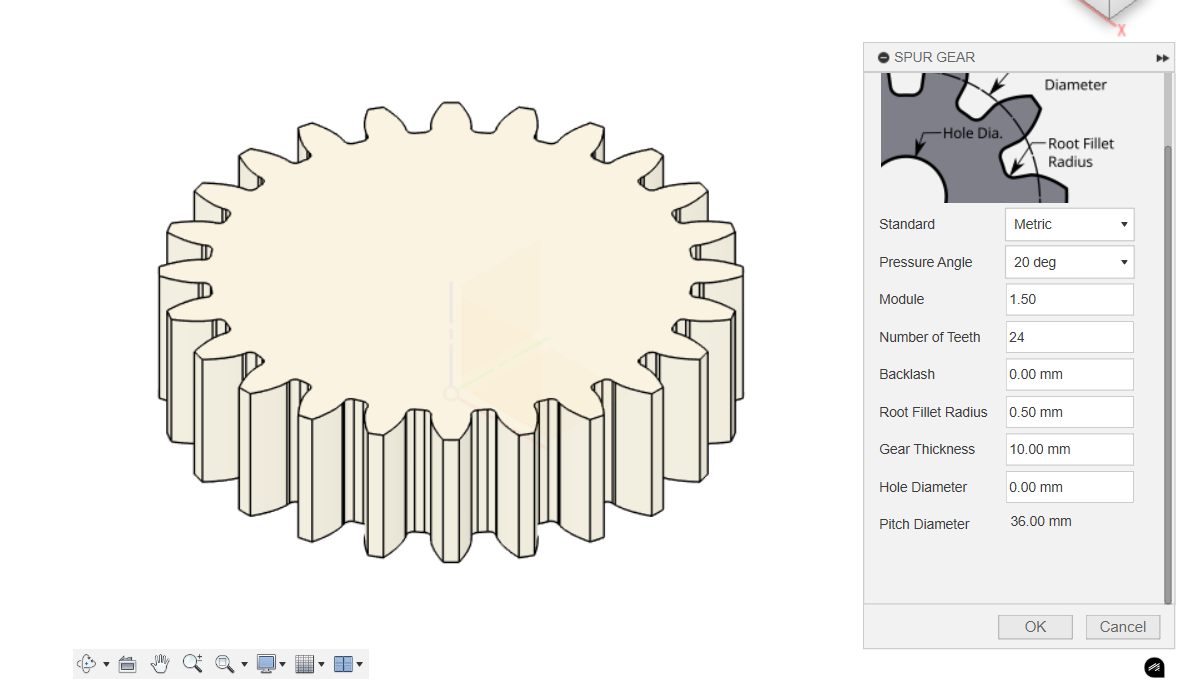The image size is (1178, 680).
Task: Open the Standard dropdown showing Metric
Action: tap(1069, 225)
